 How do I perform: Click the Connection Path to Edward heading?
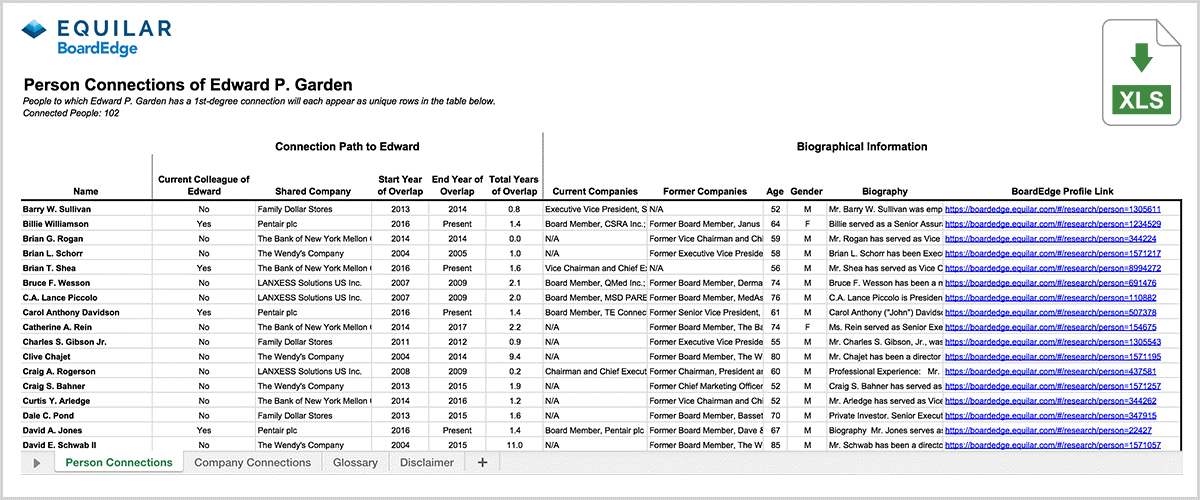pos(347,147)
